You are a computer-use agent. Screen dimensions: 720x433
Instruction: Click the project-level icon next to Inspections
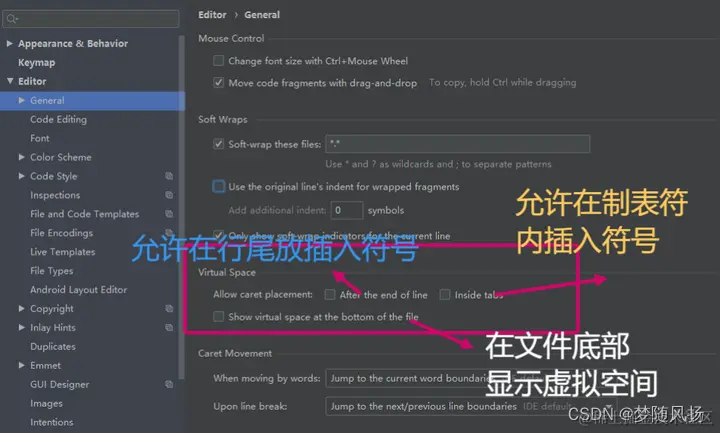[169, 195]
